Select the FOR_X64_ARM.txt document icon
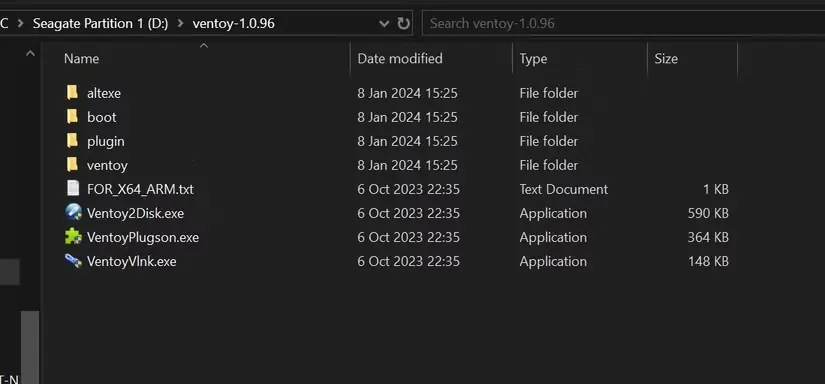Screen dimensions: 825x384 pyautogui.click(x=73, y=189)
